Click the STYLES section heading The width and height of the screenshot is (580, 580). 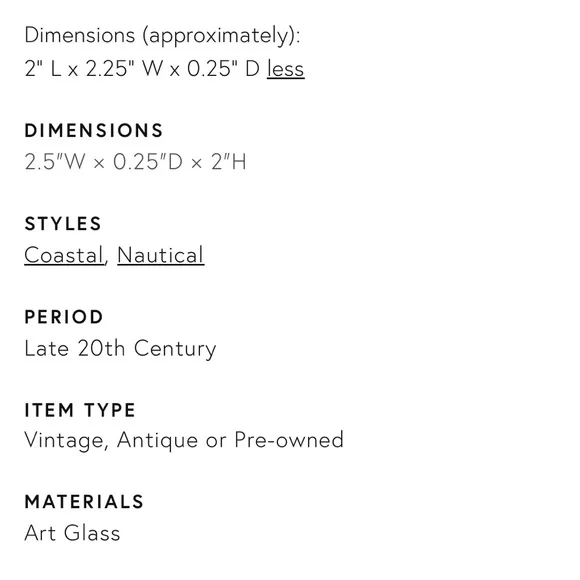pos(63,224)
